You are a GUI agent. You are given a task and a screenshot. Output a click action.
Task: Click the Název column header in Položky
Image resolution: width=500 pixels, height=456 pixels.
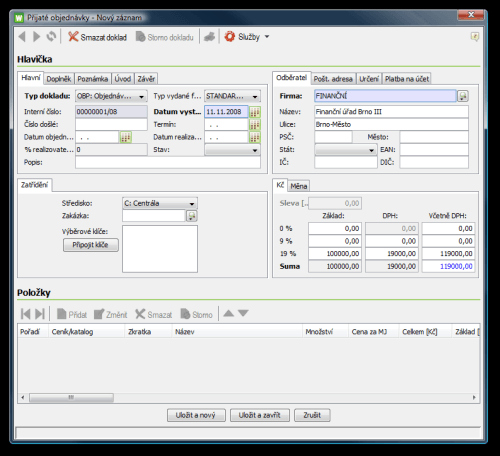click(x=237, y=332)
